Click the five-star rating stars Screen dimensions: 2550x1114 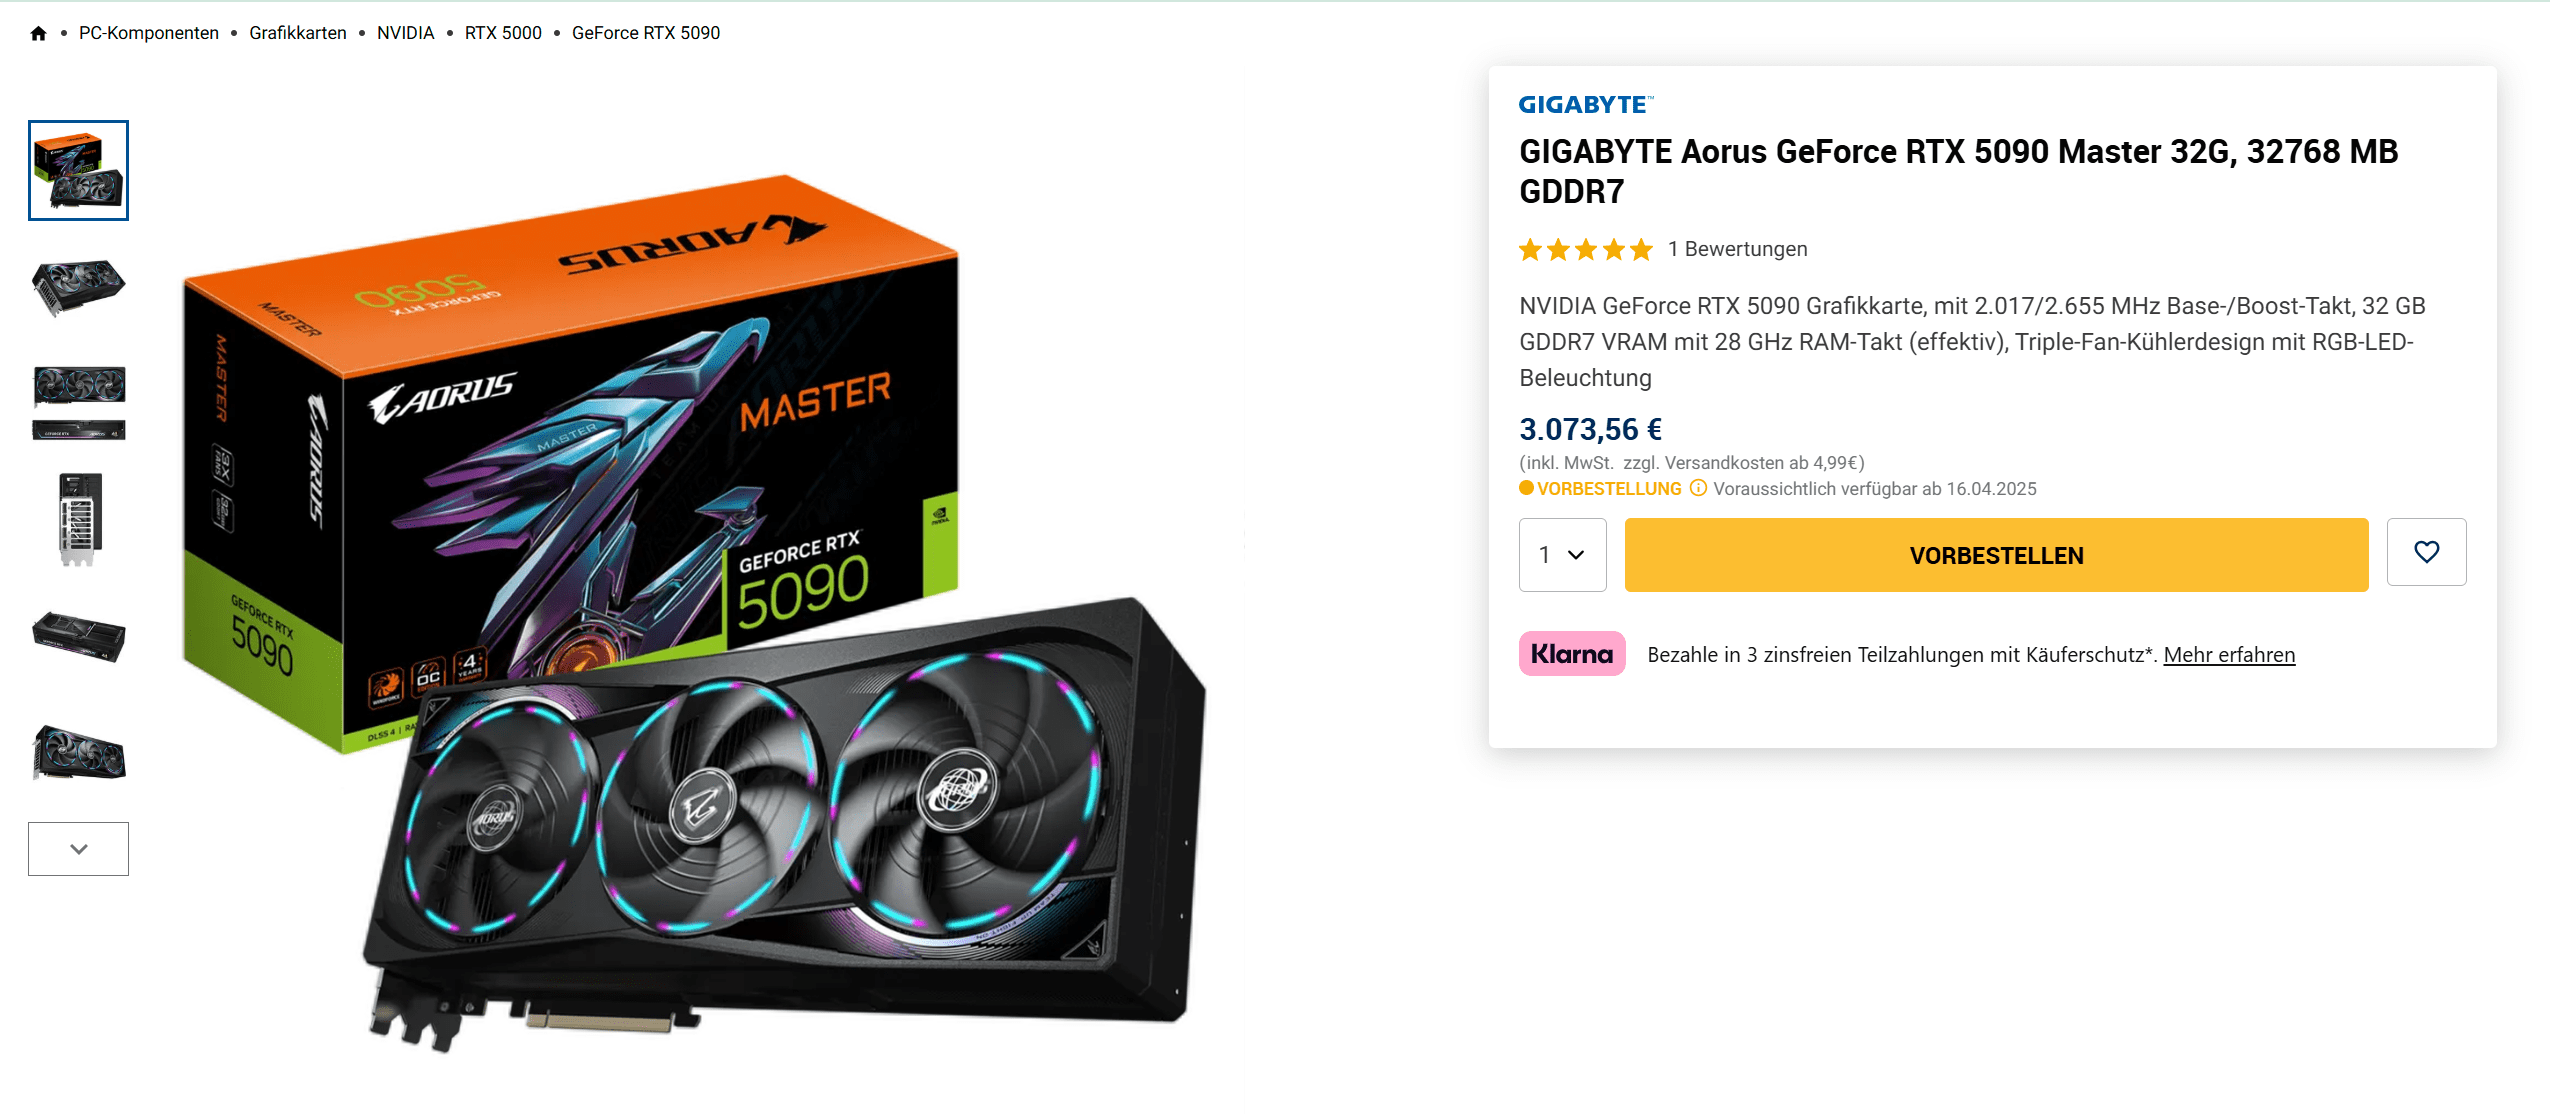[1585, 249]
